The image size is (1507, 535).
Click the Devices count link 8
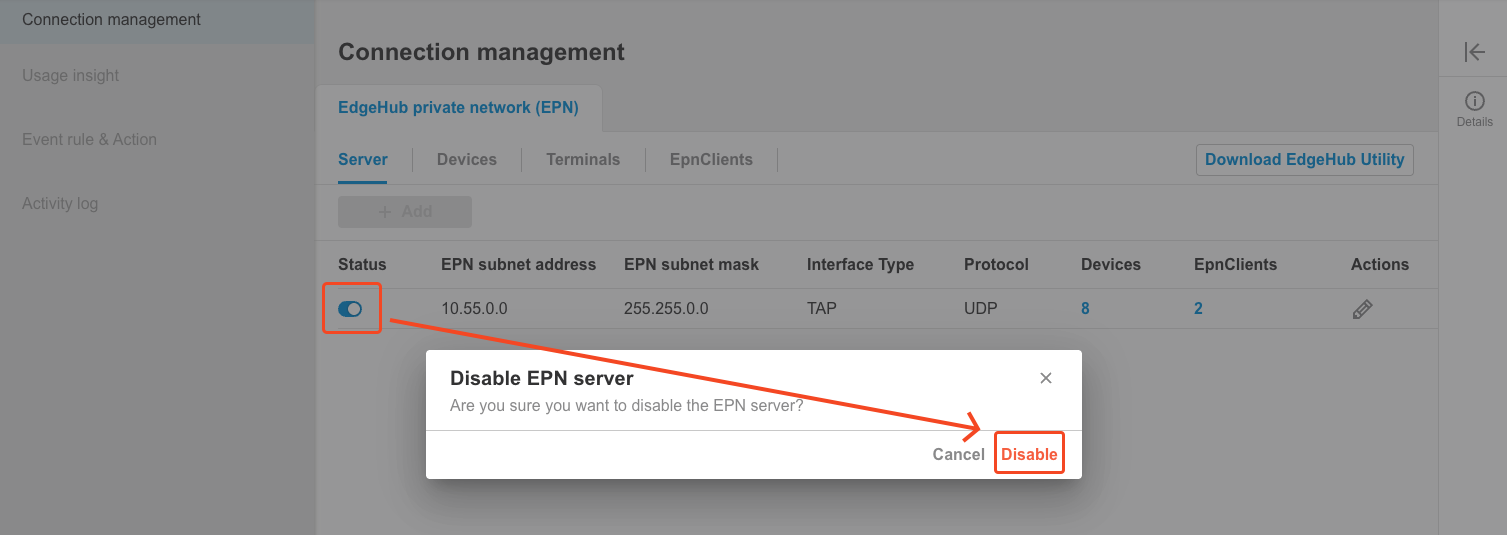click(1085, 309)
